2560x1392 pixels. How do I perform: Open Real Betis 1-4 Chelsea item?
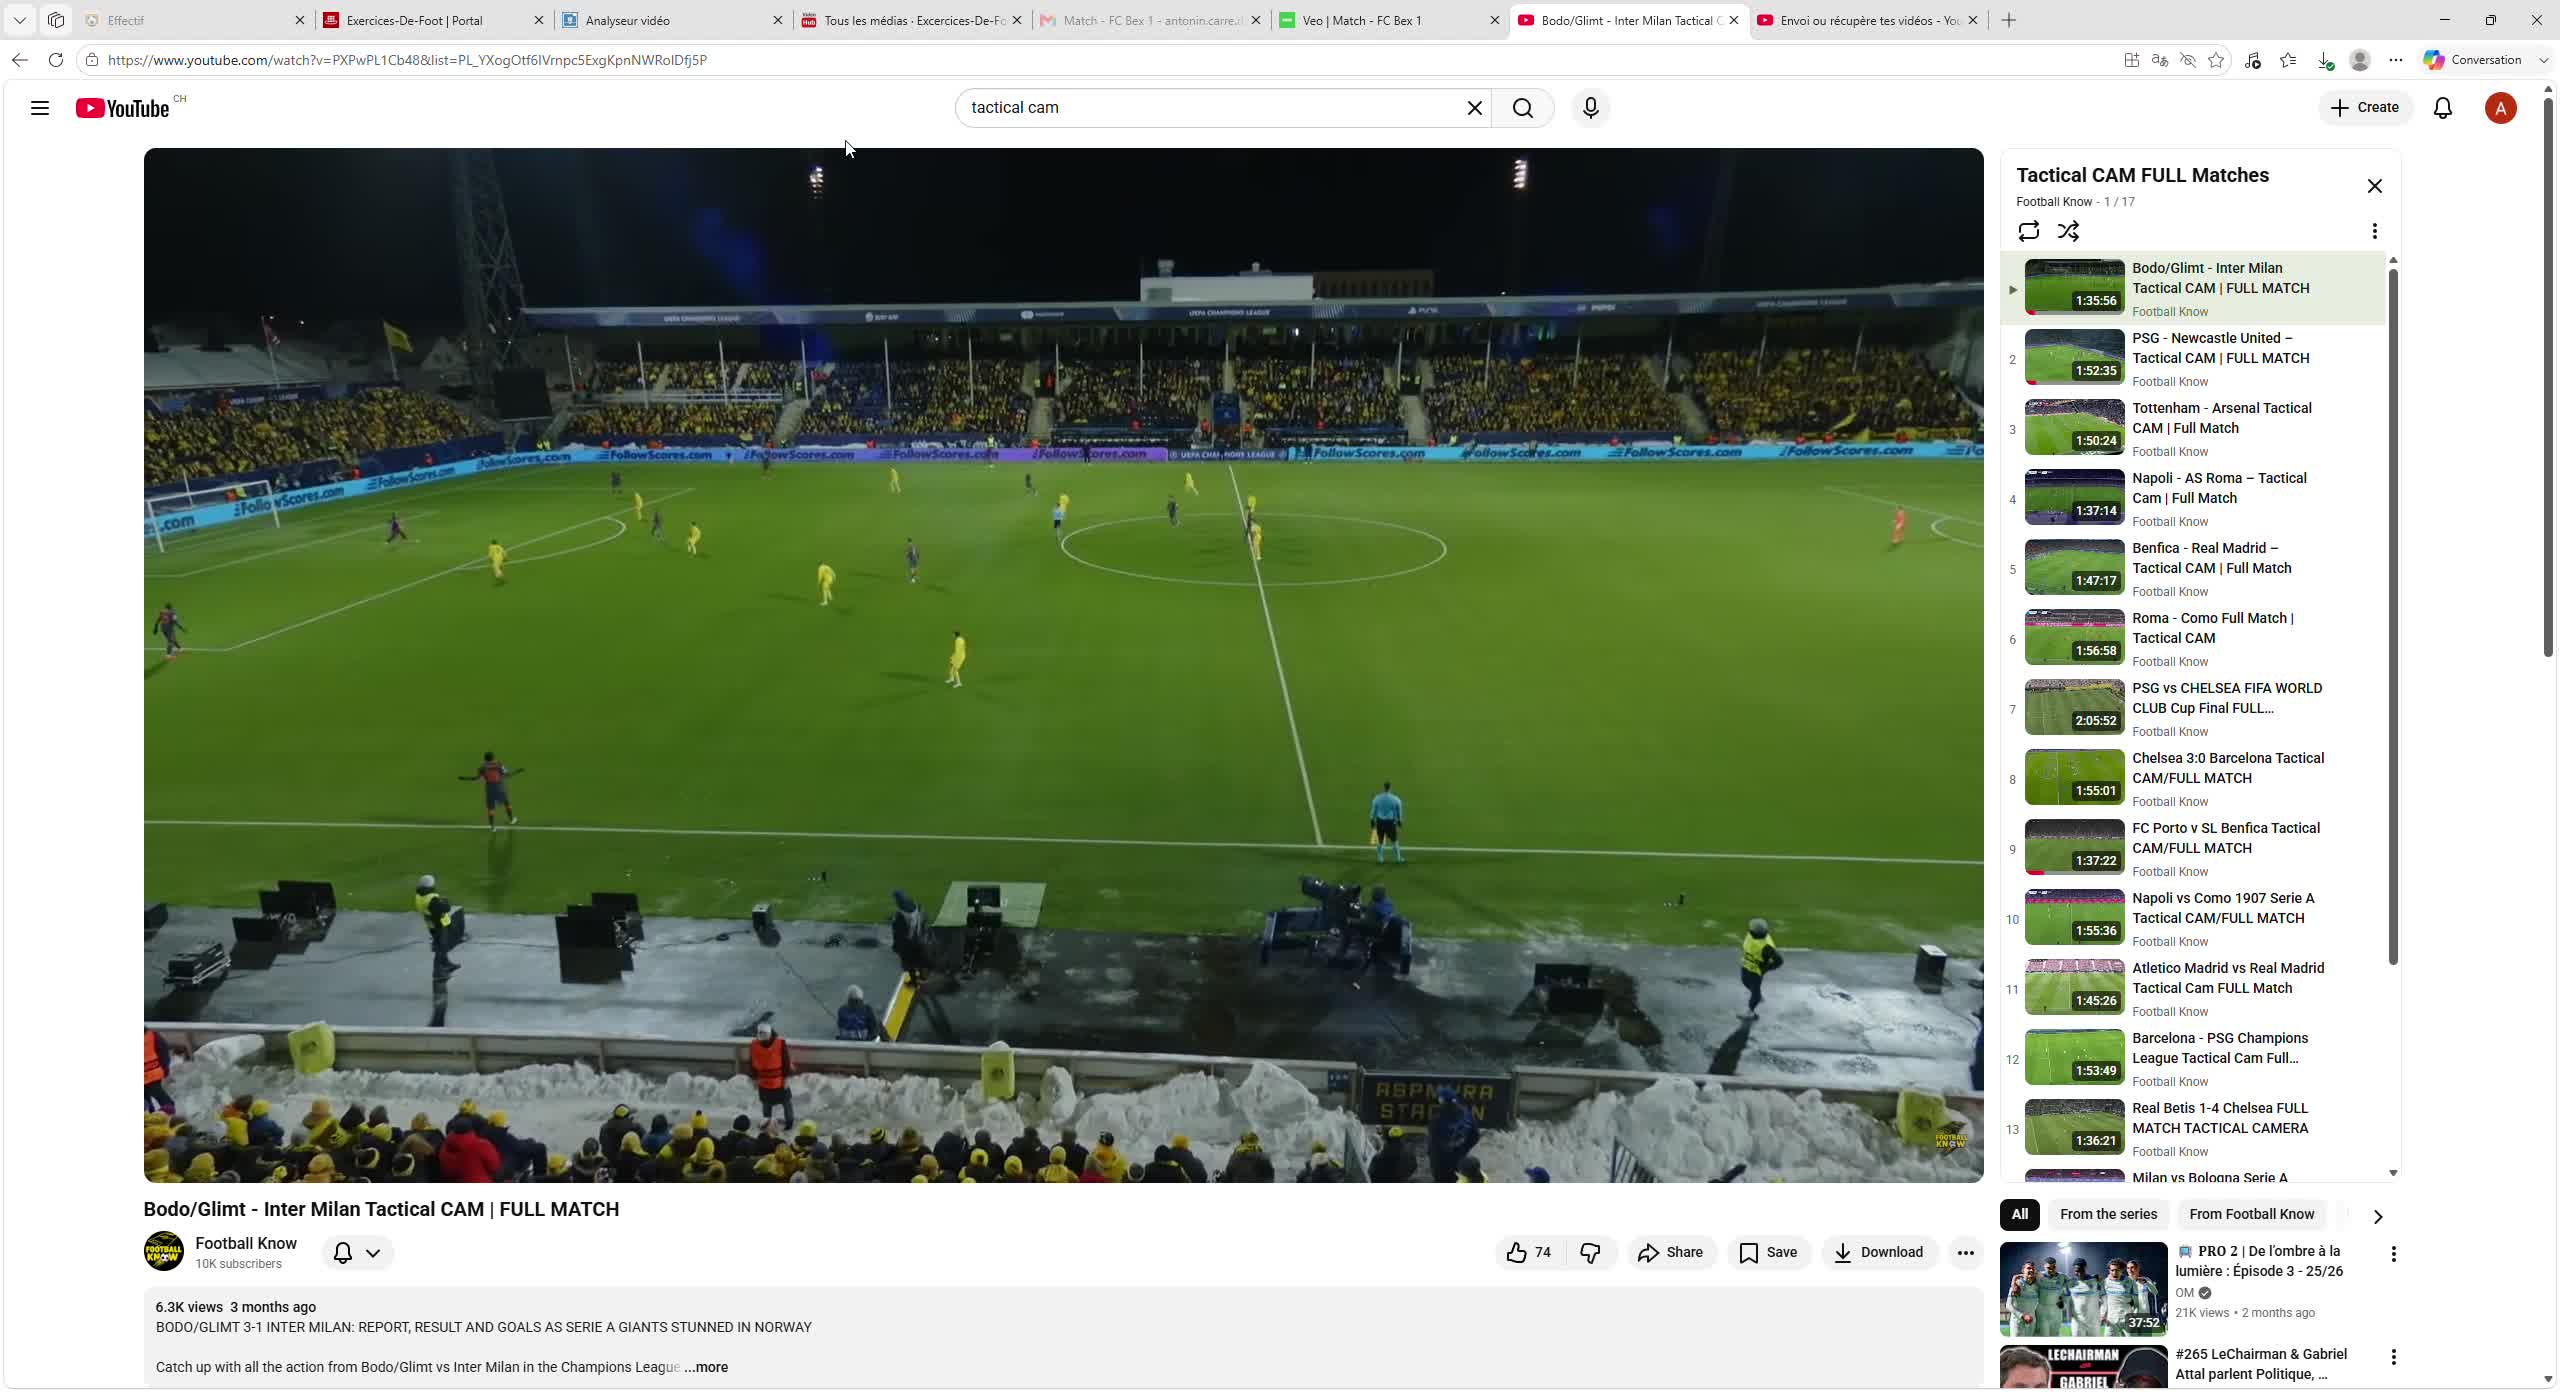click(2192, 1129)
